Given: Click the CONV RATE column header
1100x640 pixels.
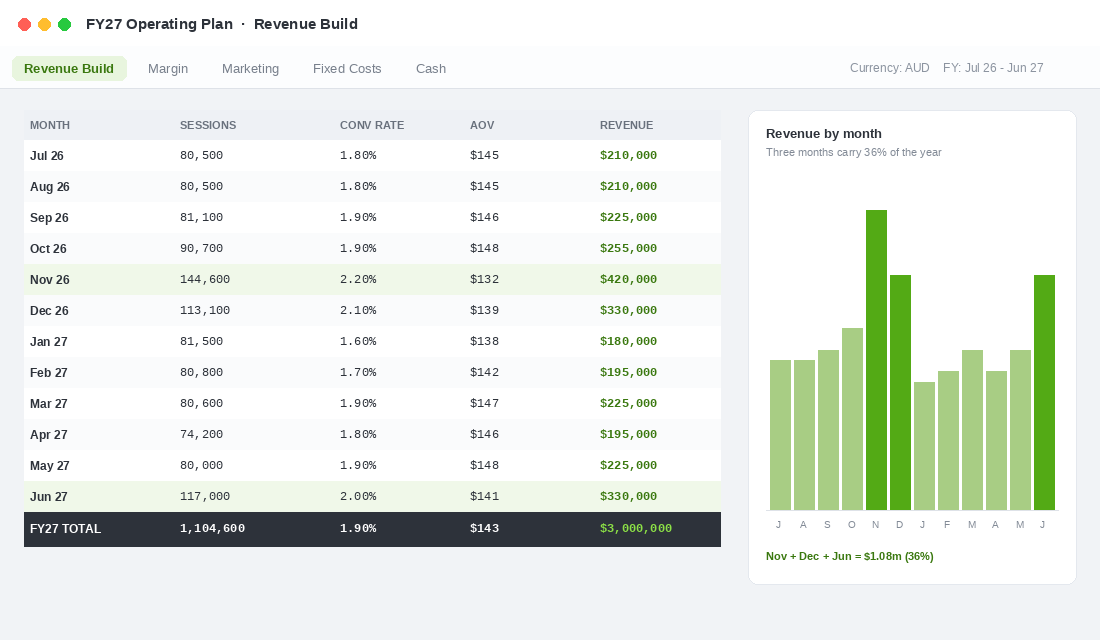Looking at the screenshot, I should pos(372,125).
